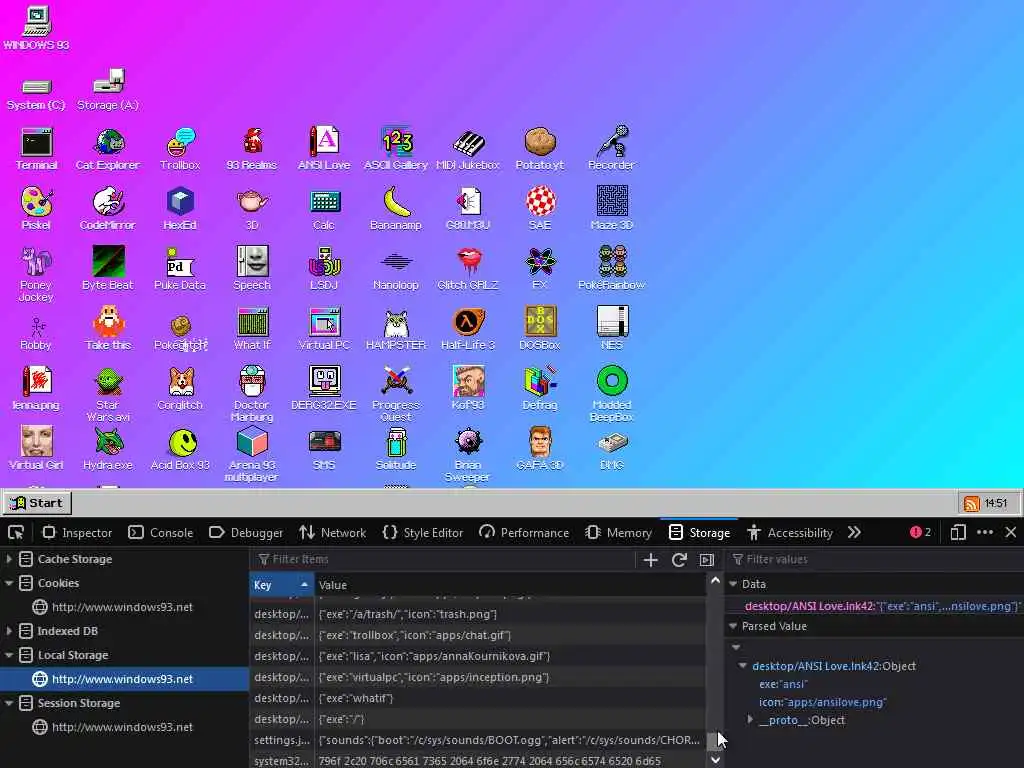Image resolution: width=1024 pixels, height=768 pixels.
Task: Collapse the Cookies tree node
Action: 9,583
